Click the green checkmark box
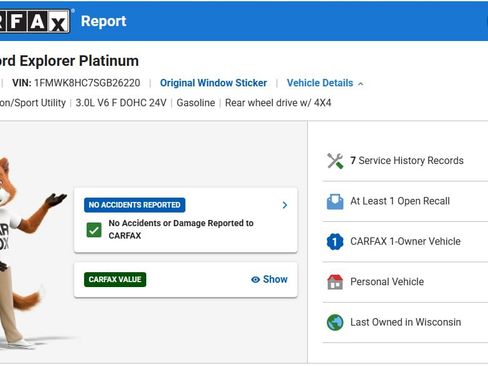Screen dimensions: 488x366 [x=94, y=230]
